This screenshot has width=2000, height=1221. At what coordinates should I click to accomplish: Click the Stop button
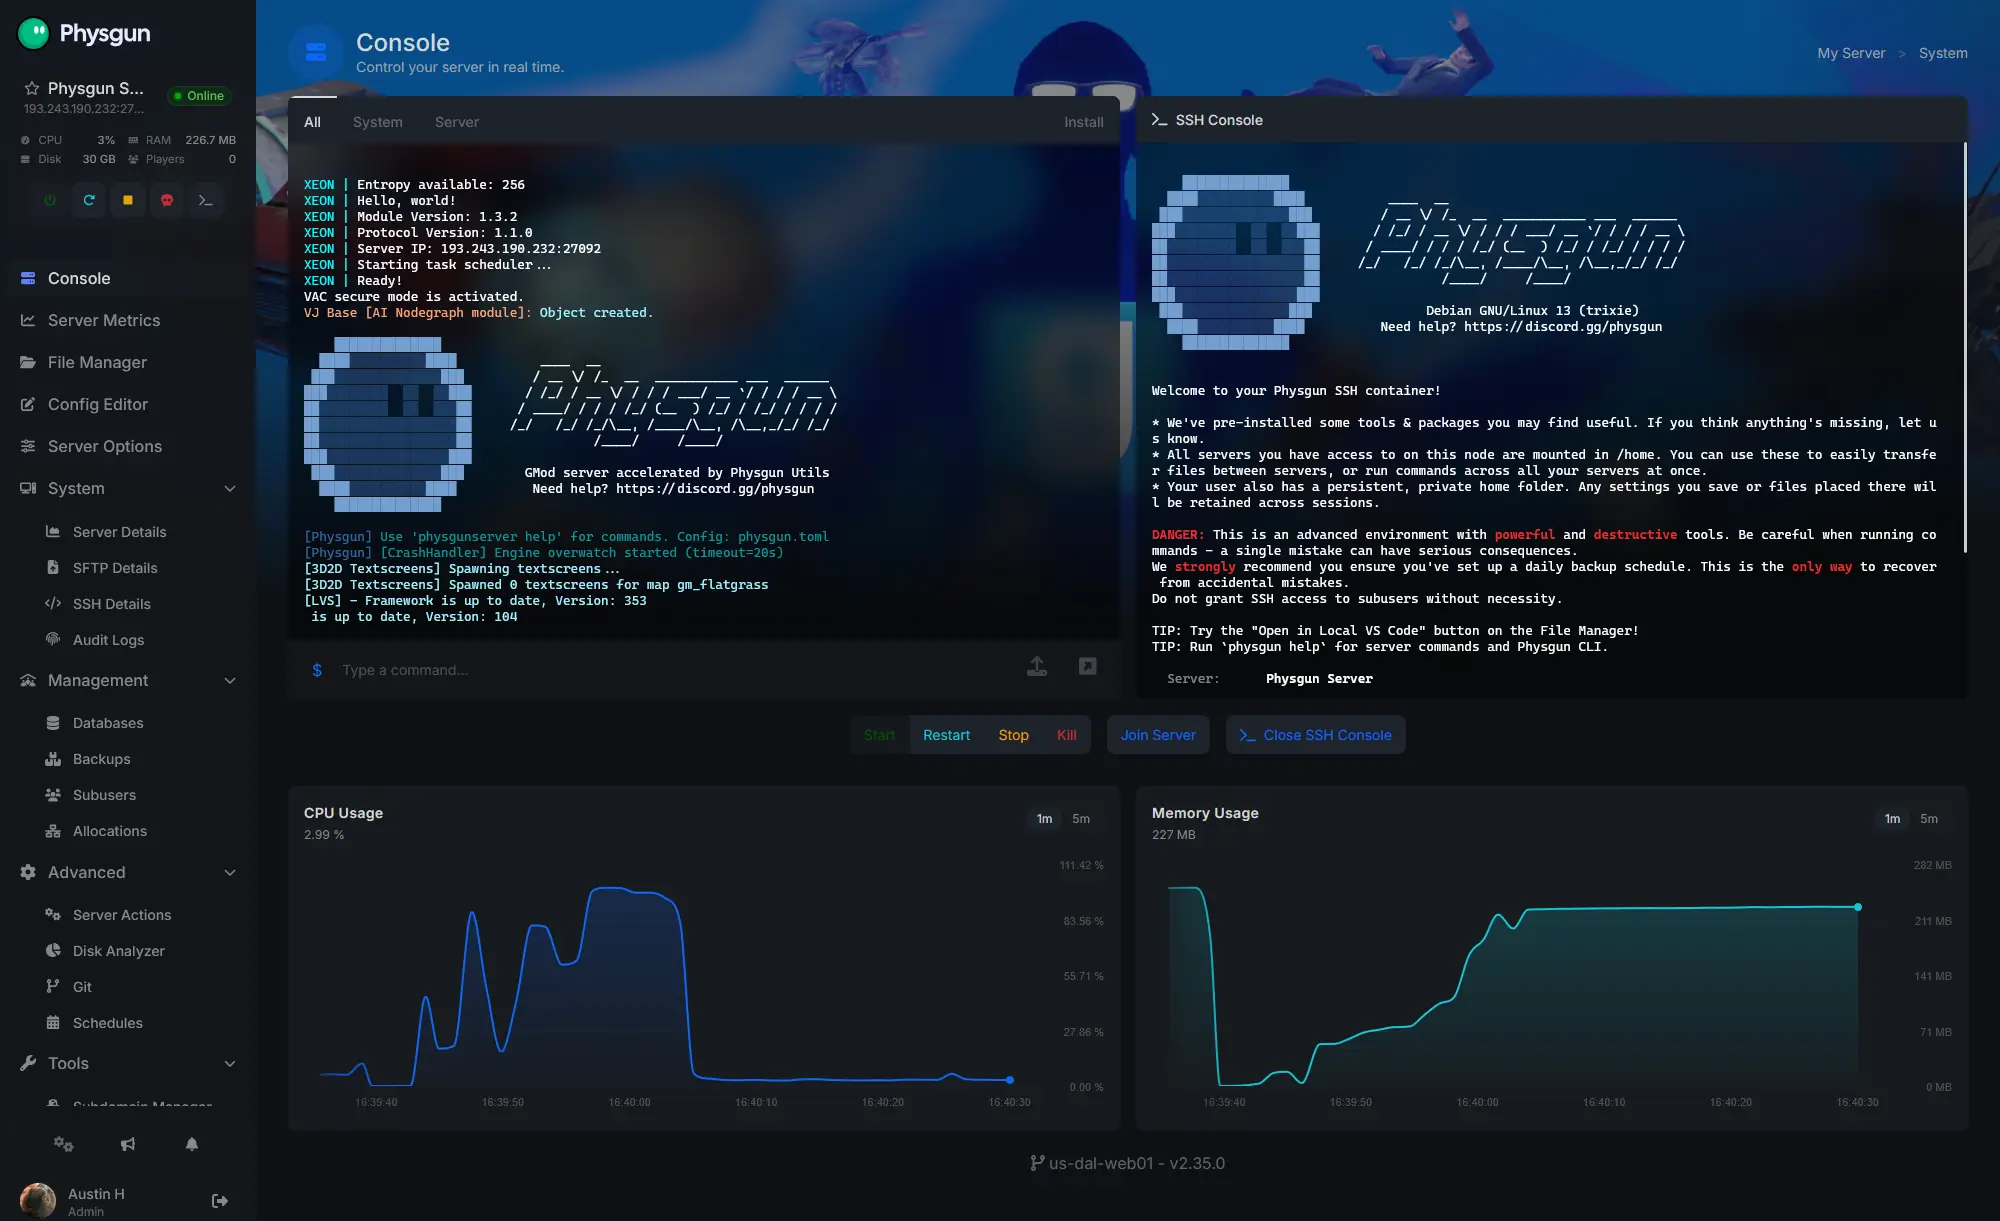[1013, 735]
